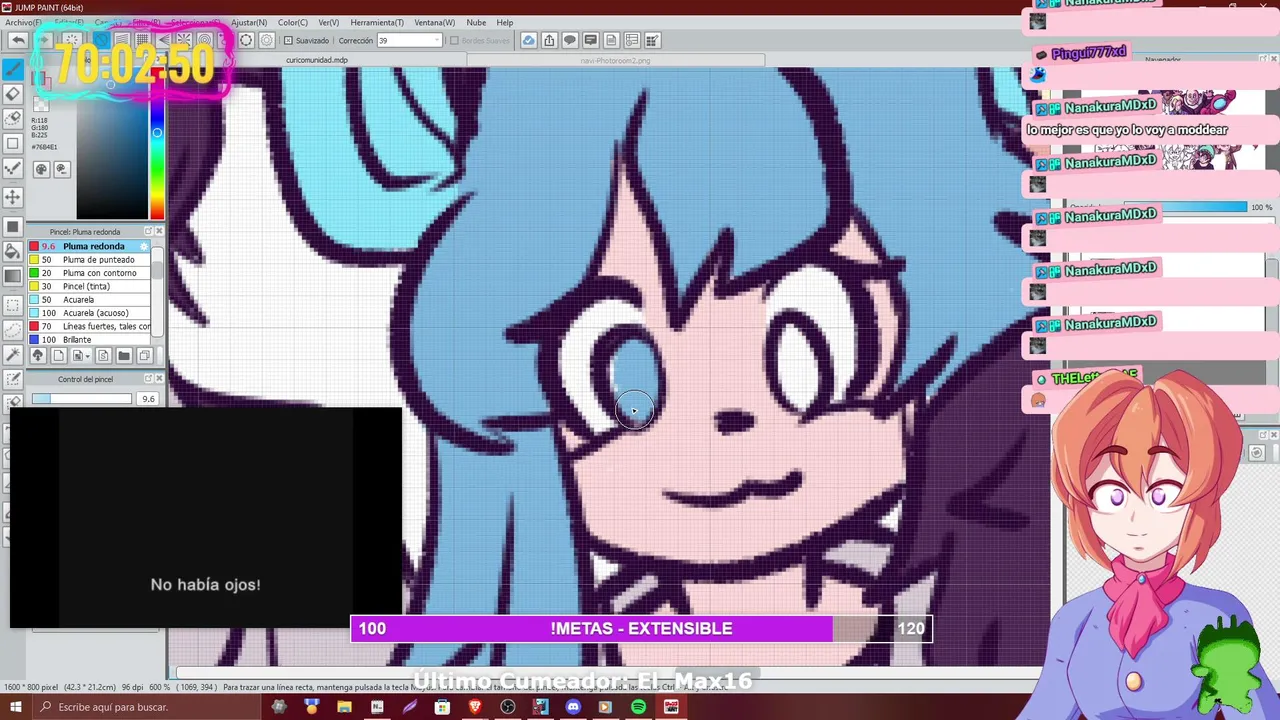Image resolution: width=1280 pixels, height=720 pixels.
Task: Click the rightmost checklist-pencil icon in the toolbar
Action: point(653,40)
